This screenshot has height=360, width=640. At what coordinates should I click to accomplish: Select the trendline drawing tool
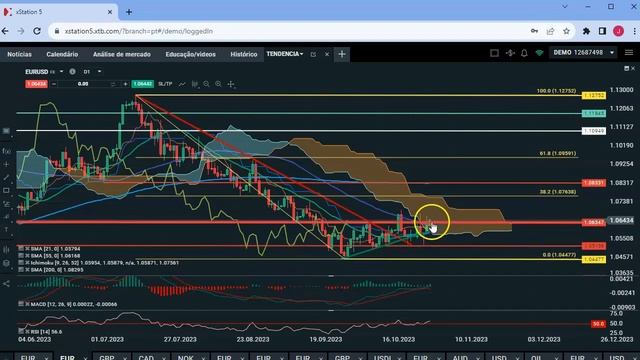coord(6,178)
